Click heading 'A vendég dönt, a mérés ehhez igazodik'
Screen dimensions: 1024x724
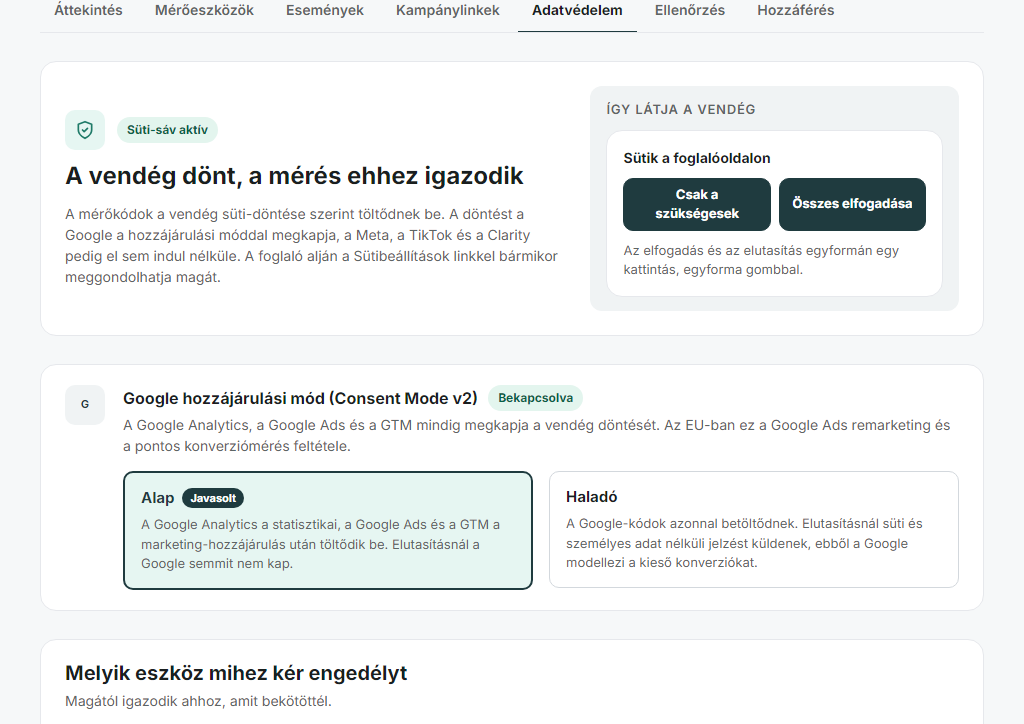point(294,176)
